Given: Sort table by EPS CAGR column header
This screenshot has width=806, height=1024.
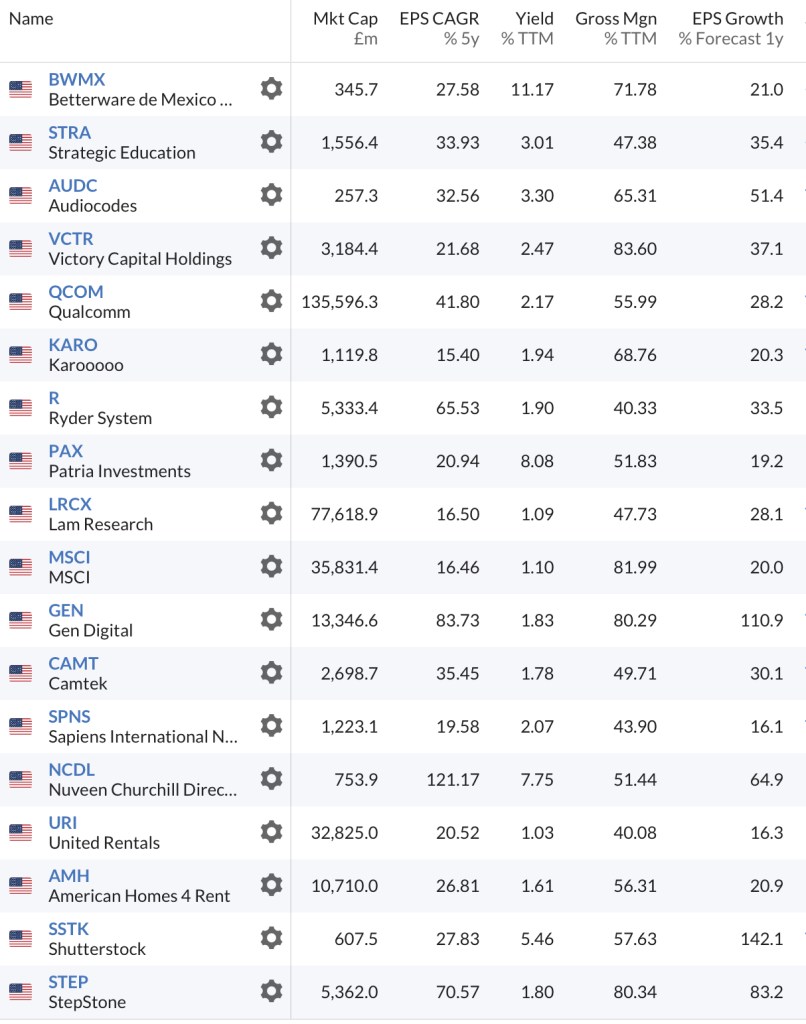Looking at the screenshot, I should [439, 28].
